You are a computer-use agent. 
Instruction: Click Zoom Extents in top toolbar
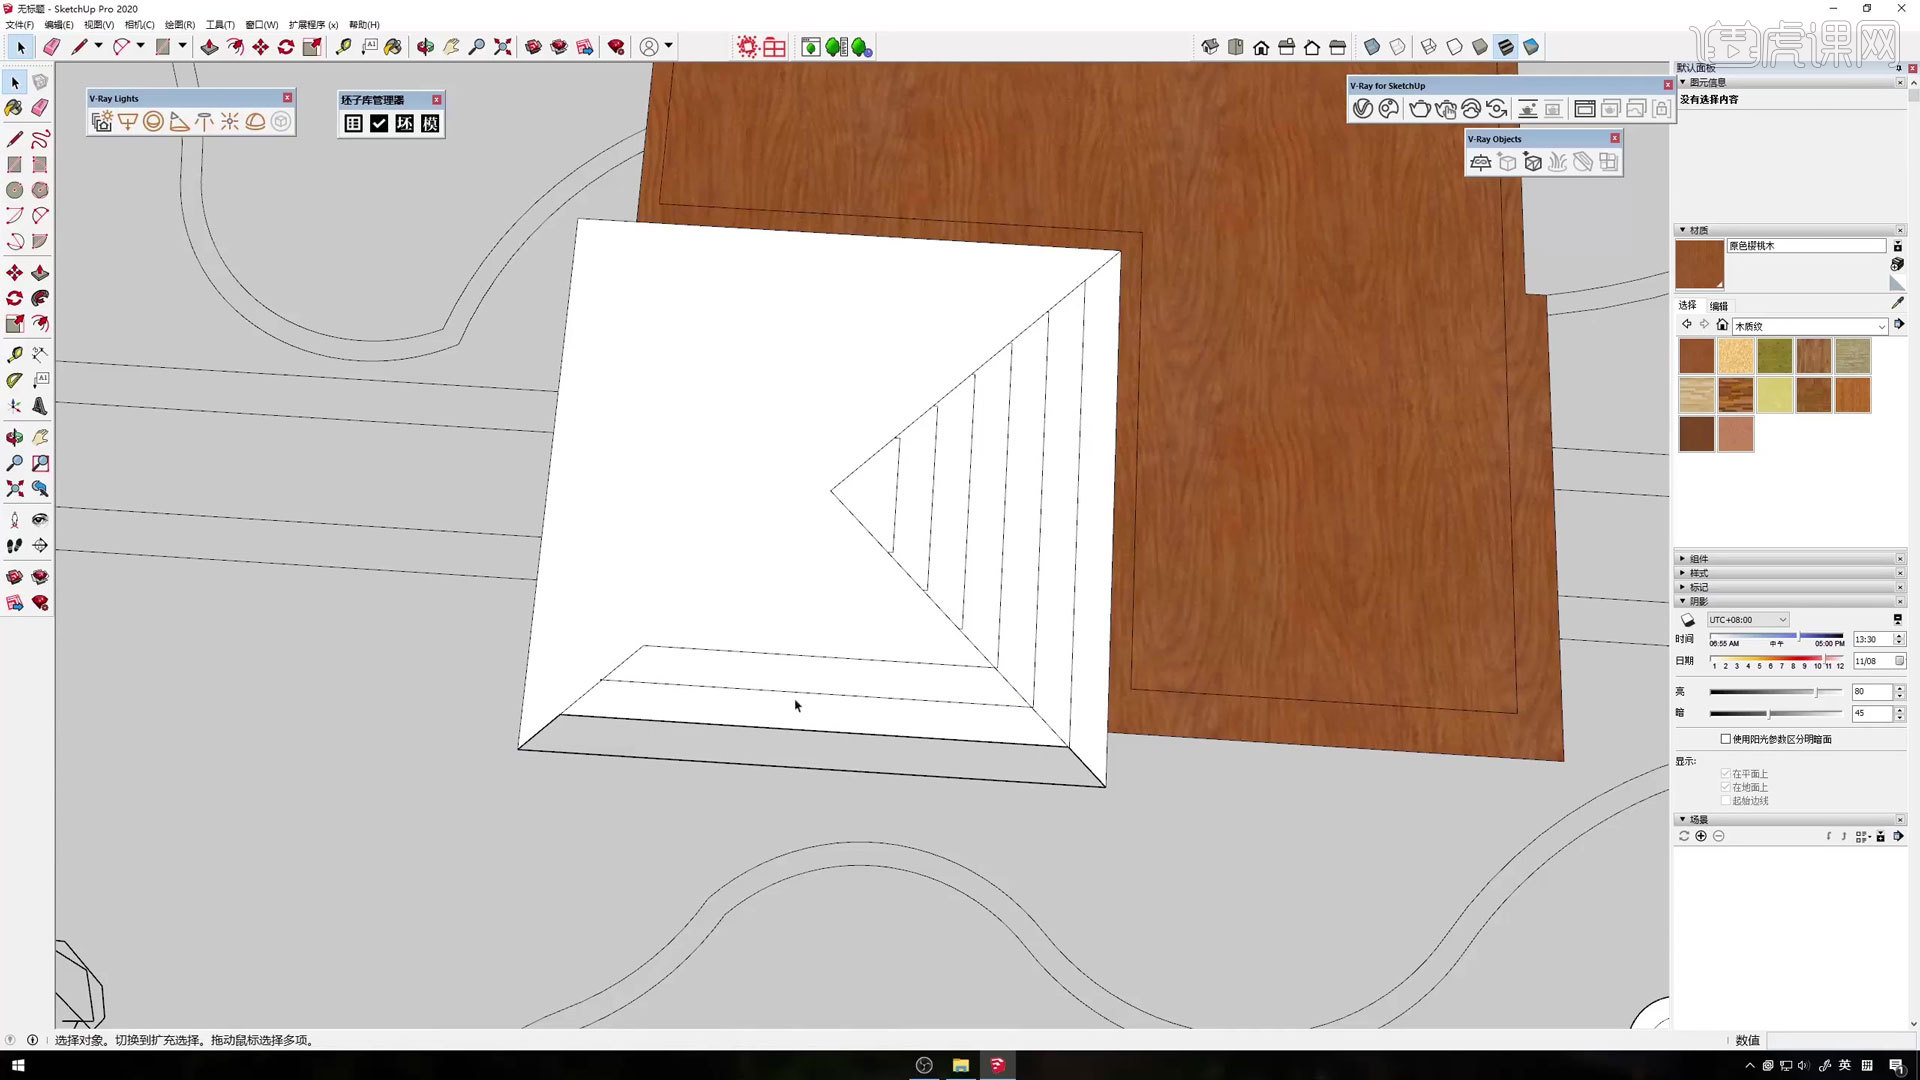coord(502,47)
